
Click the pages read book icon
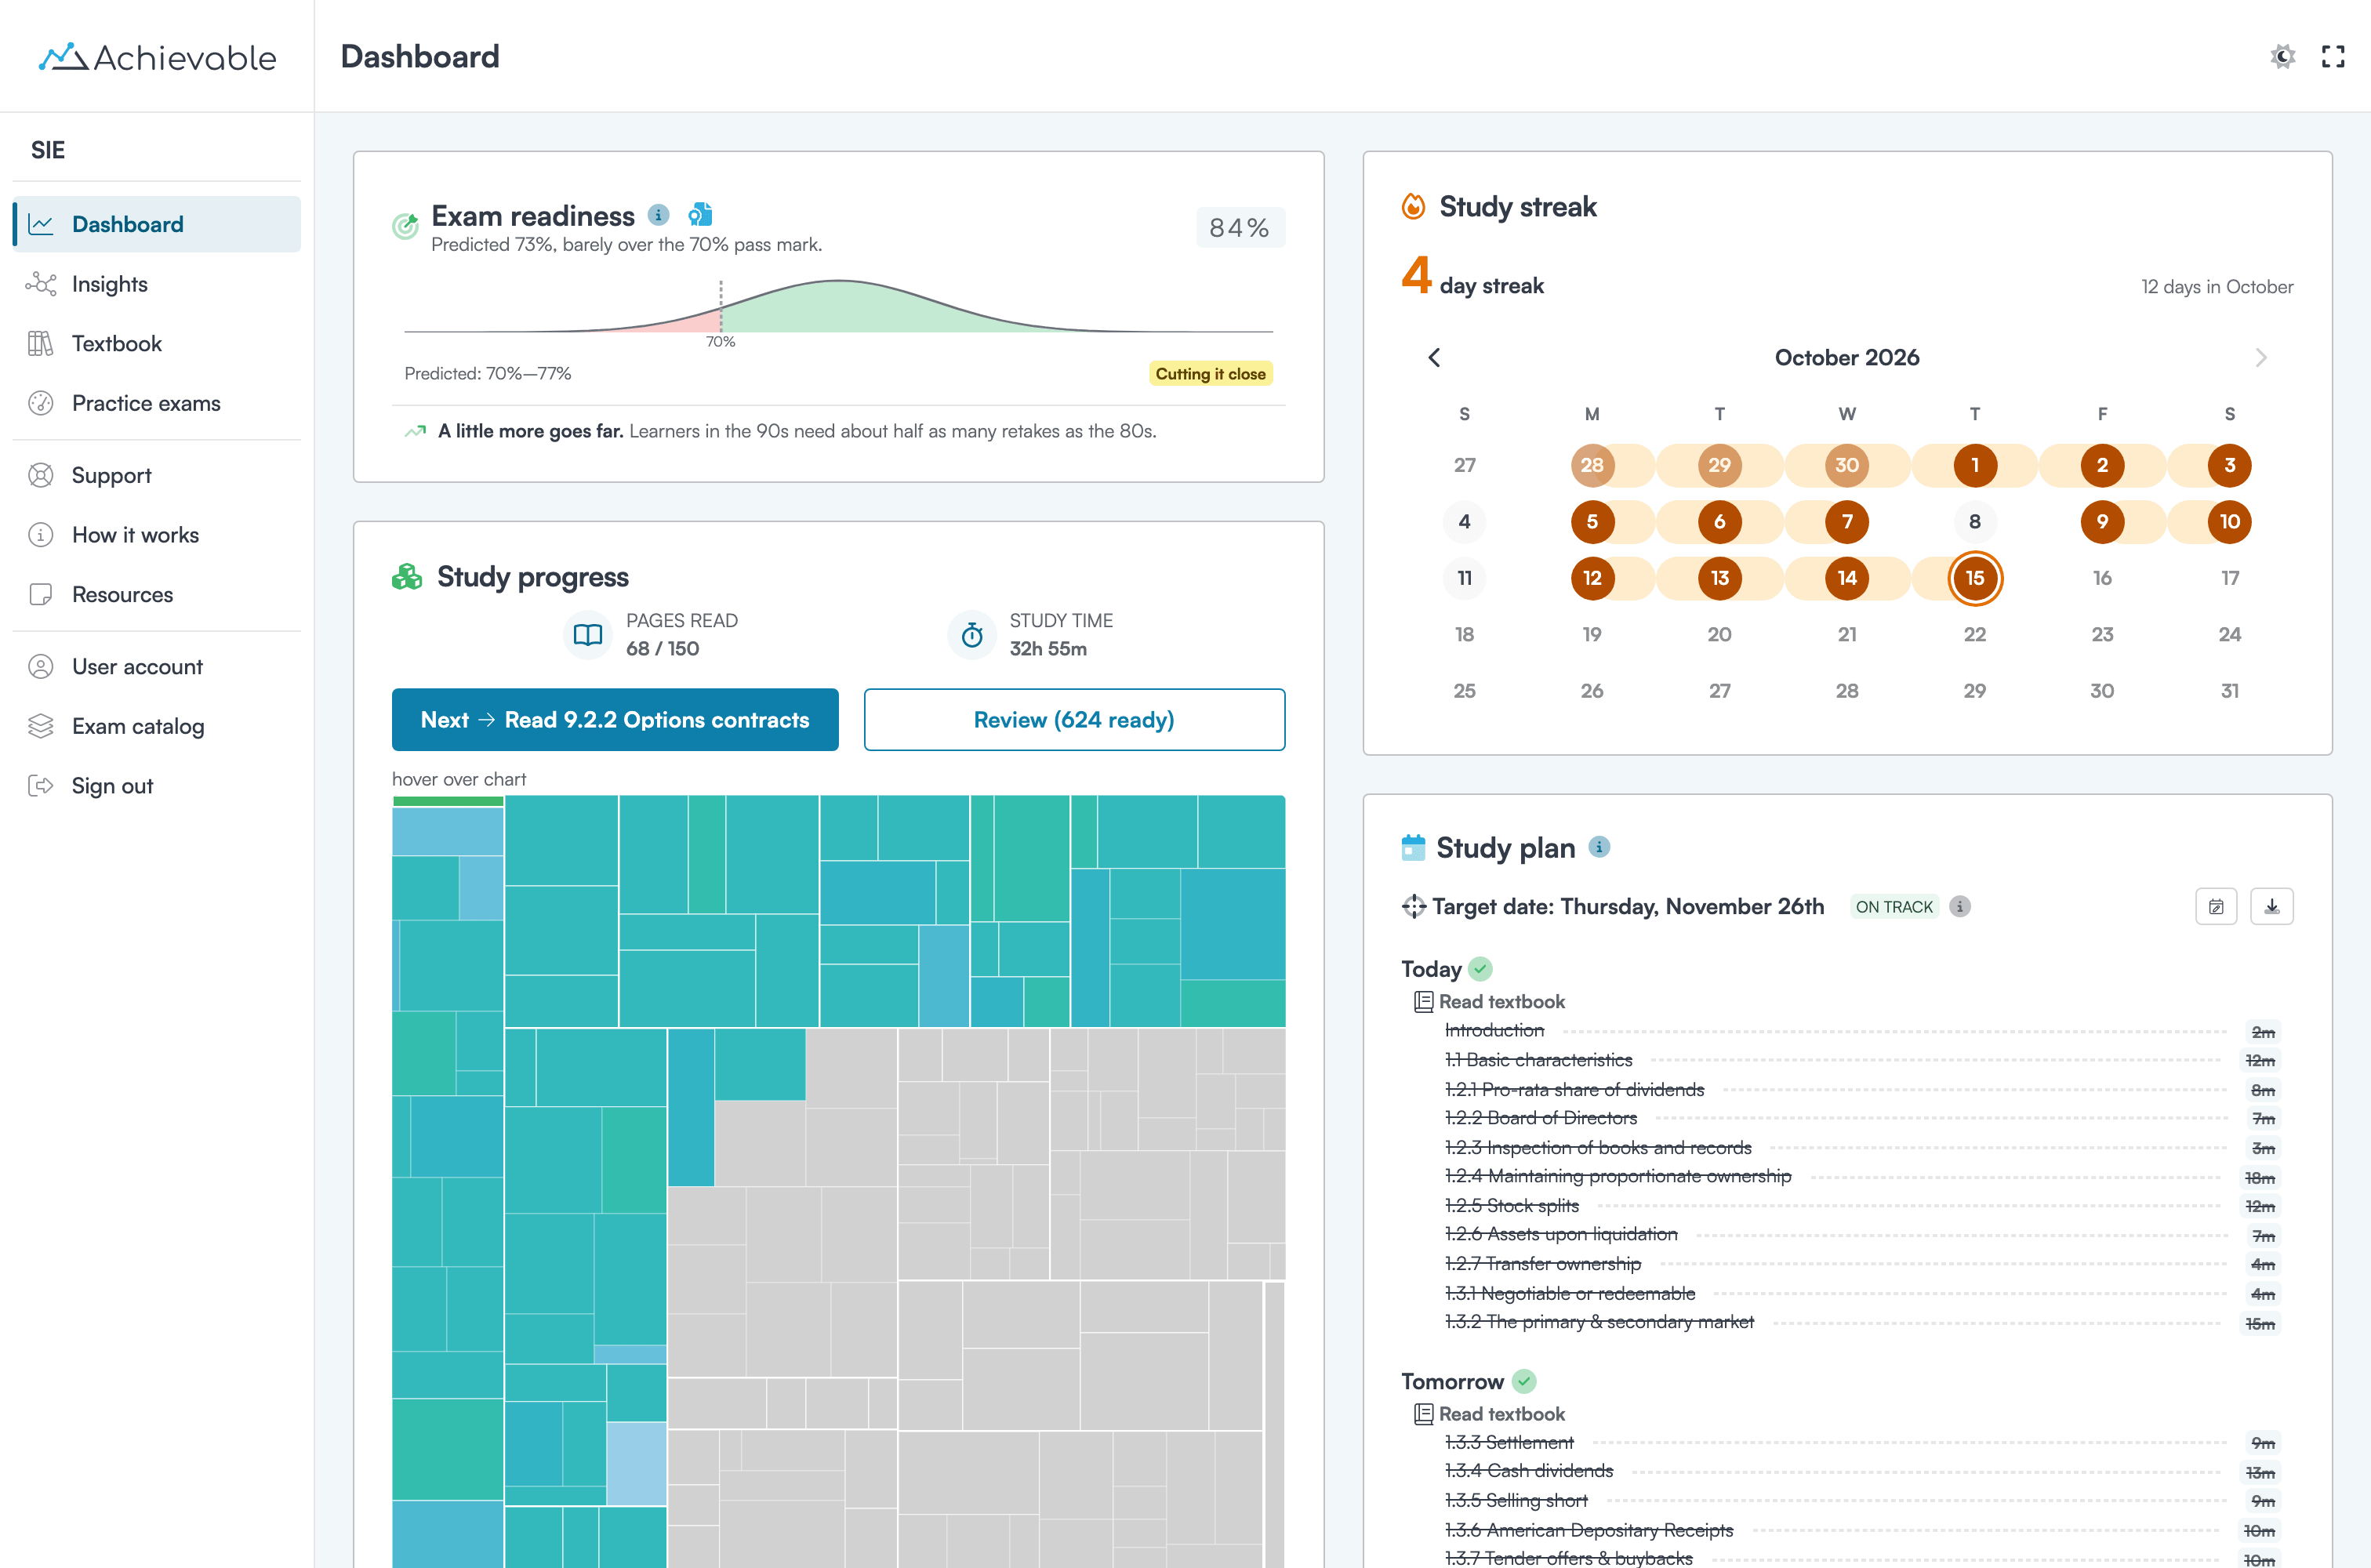[587, 634]
